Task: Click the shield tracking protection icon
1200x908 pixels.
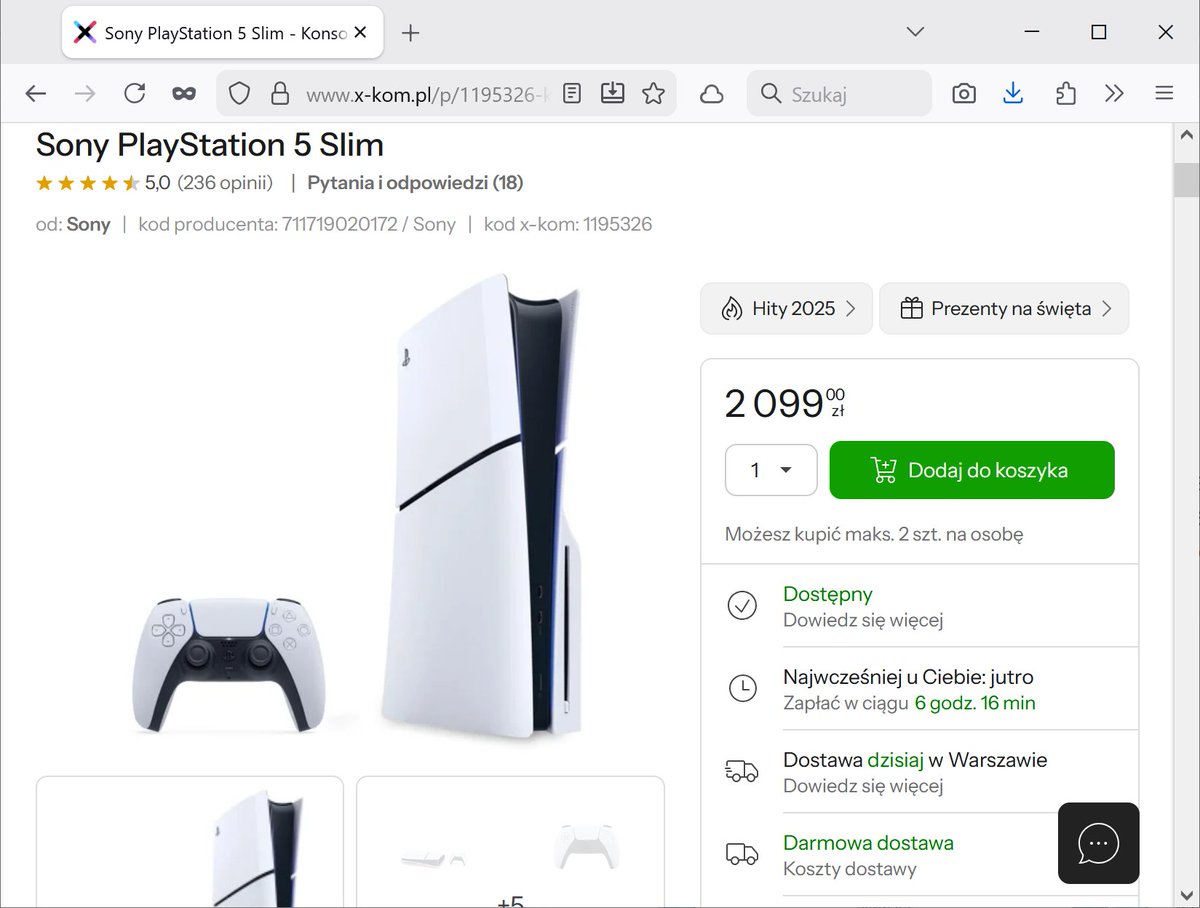Action: click(x=239, y=94)
